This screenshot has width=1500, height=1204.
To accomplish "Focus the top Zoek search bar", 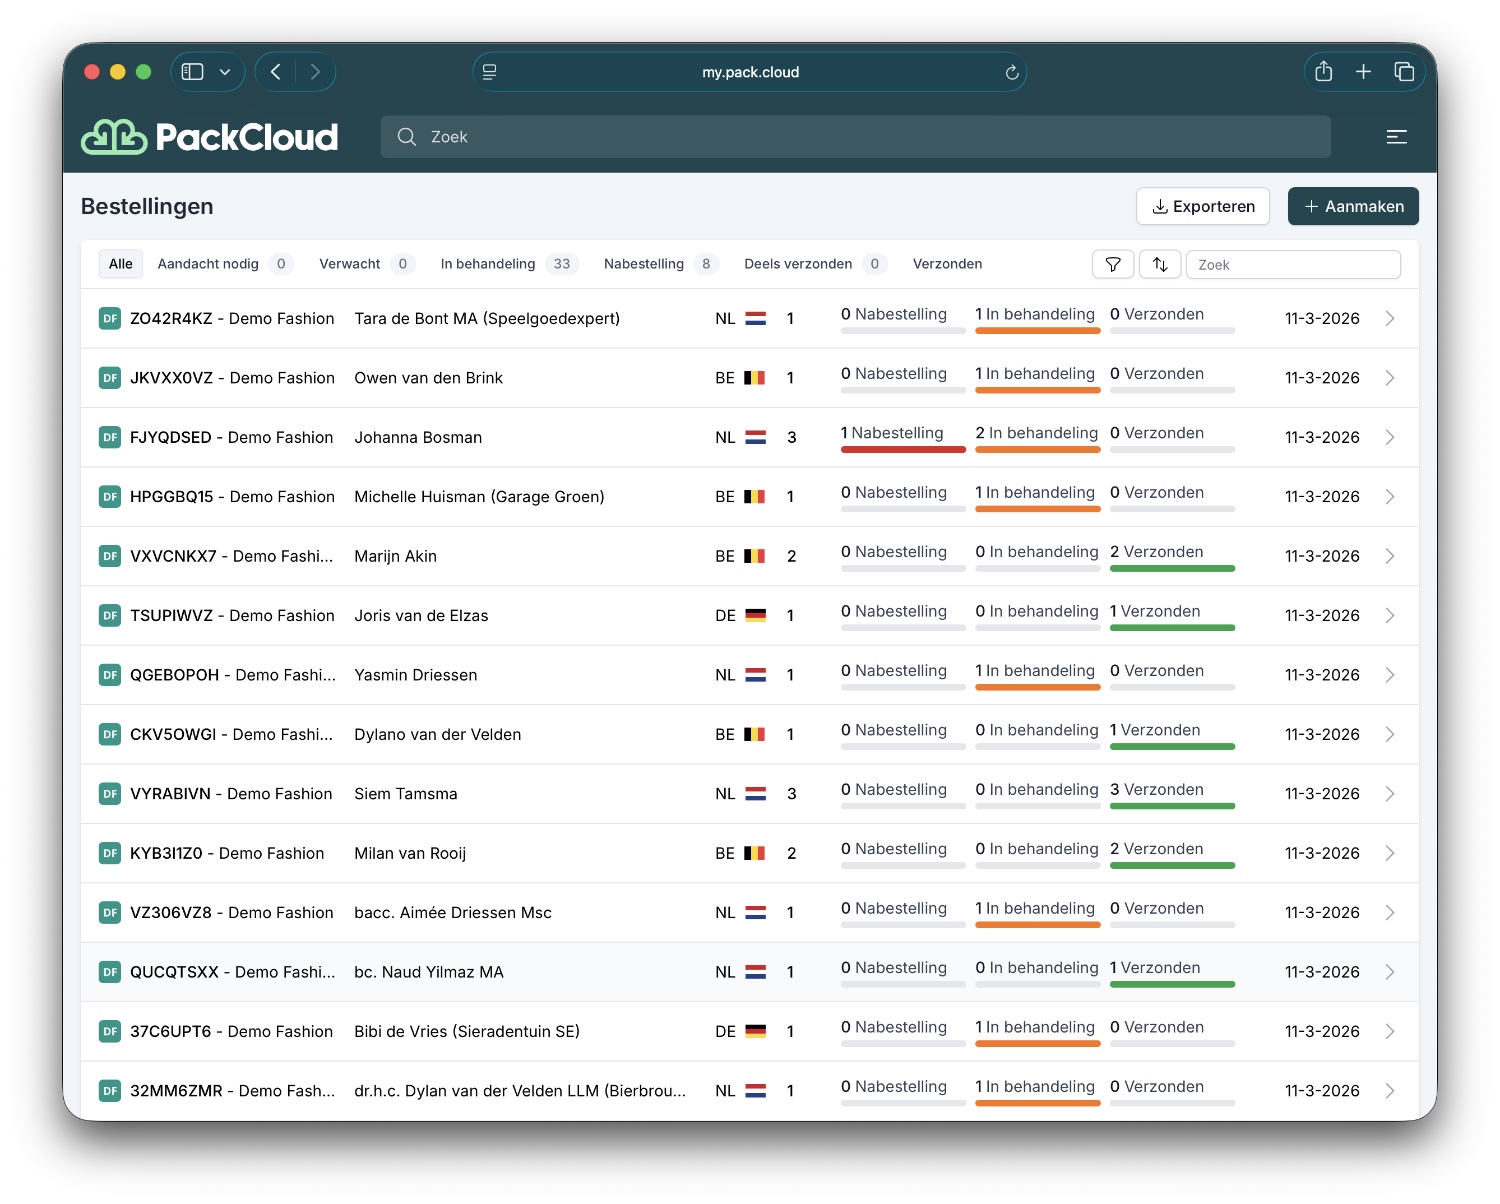I will tap(855, 137).
